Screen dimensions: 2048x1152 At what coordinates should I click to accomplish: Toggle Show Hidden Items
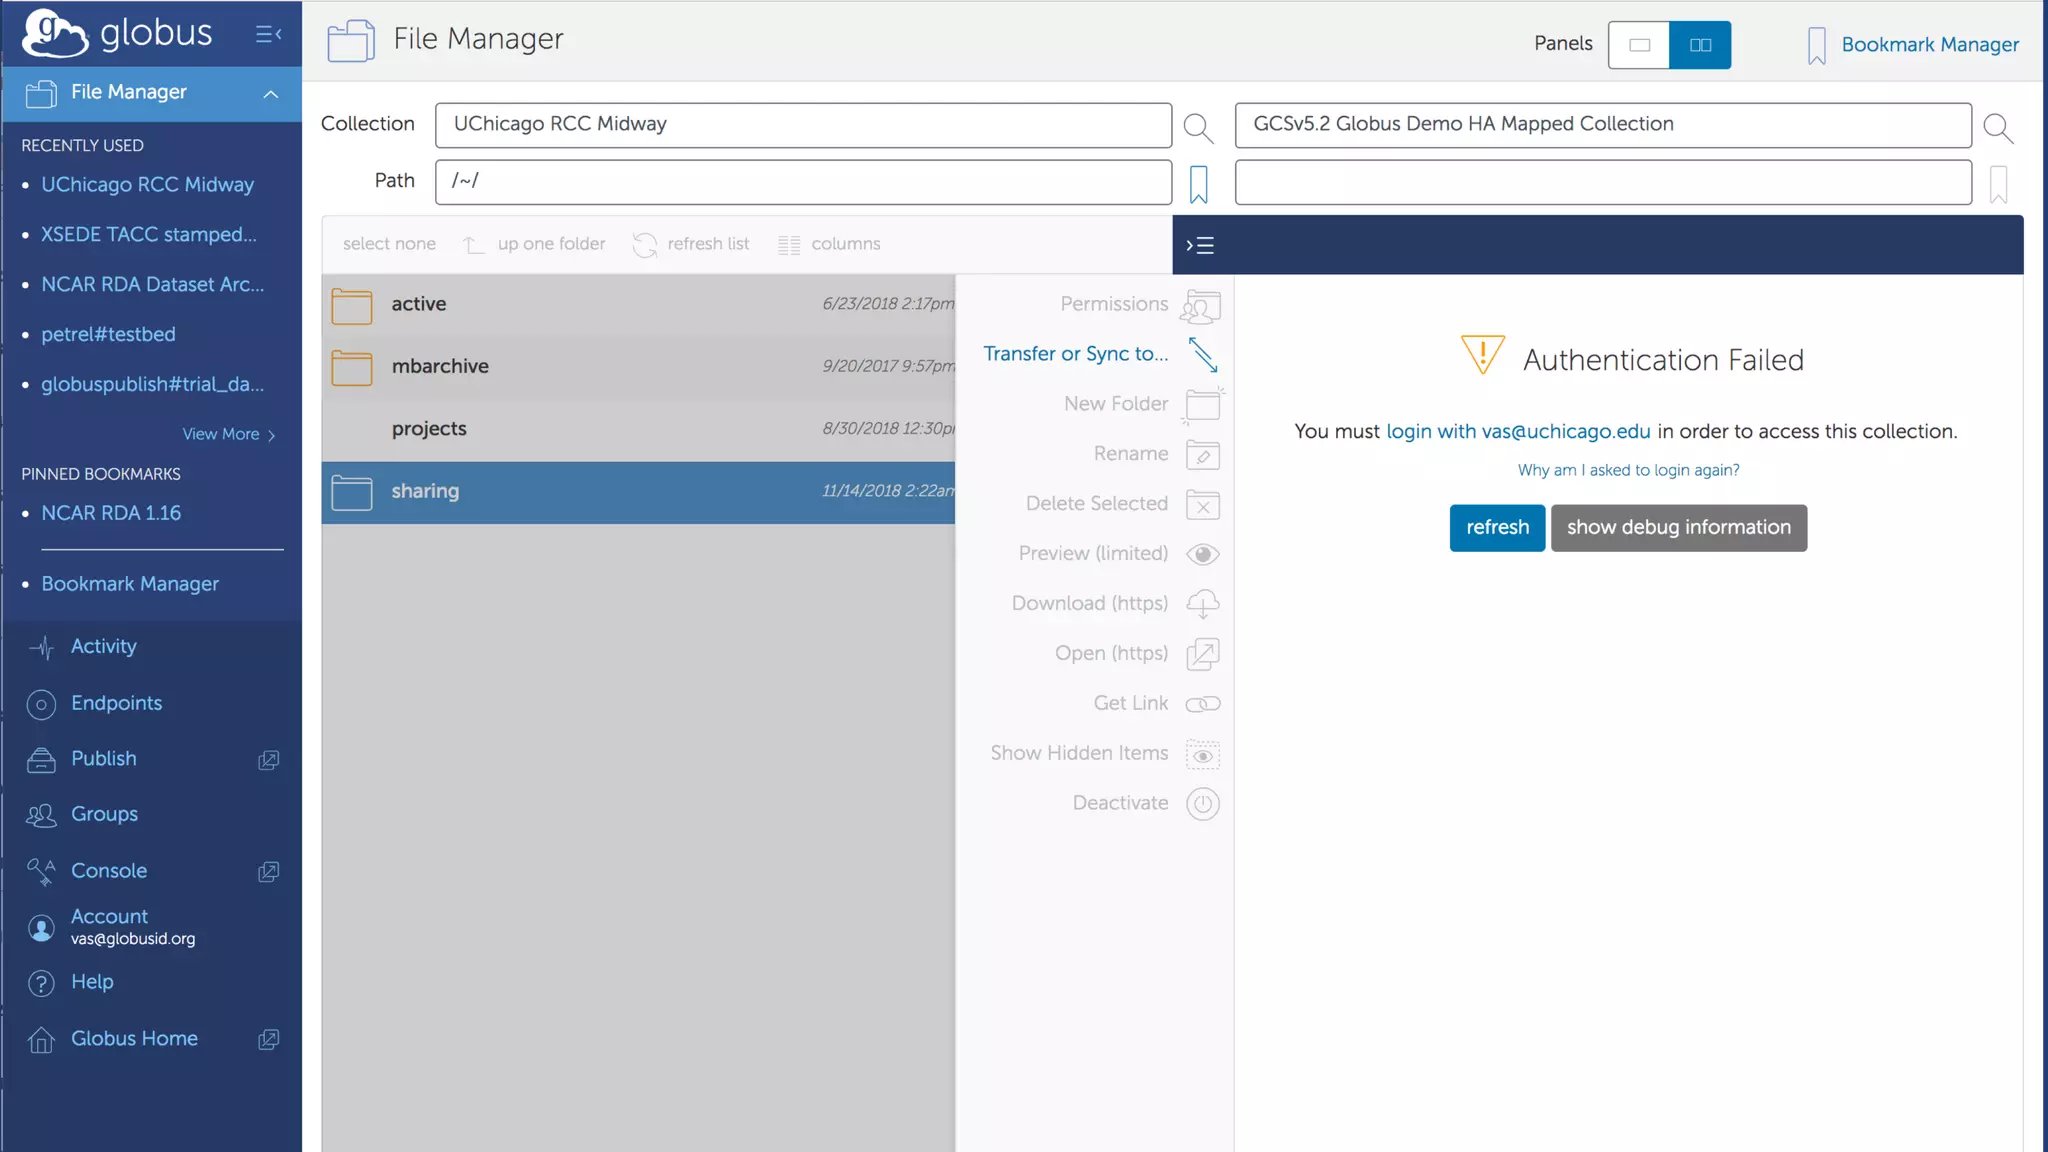1202,754
